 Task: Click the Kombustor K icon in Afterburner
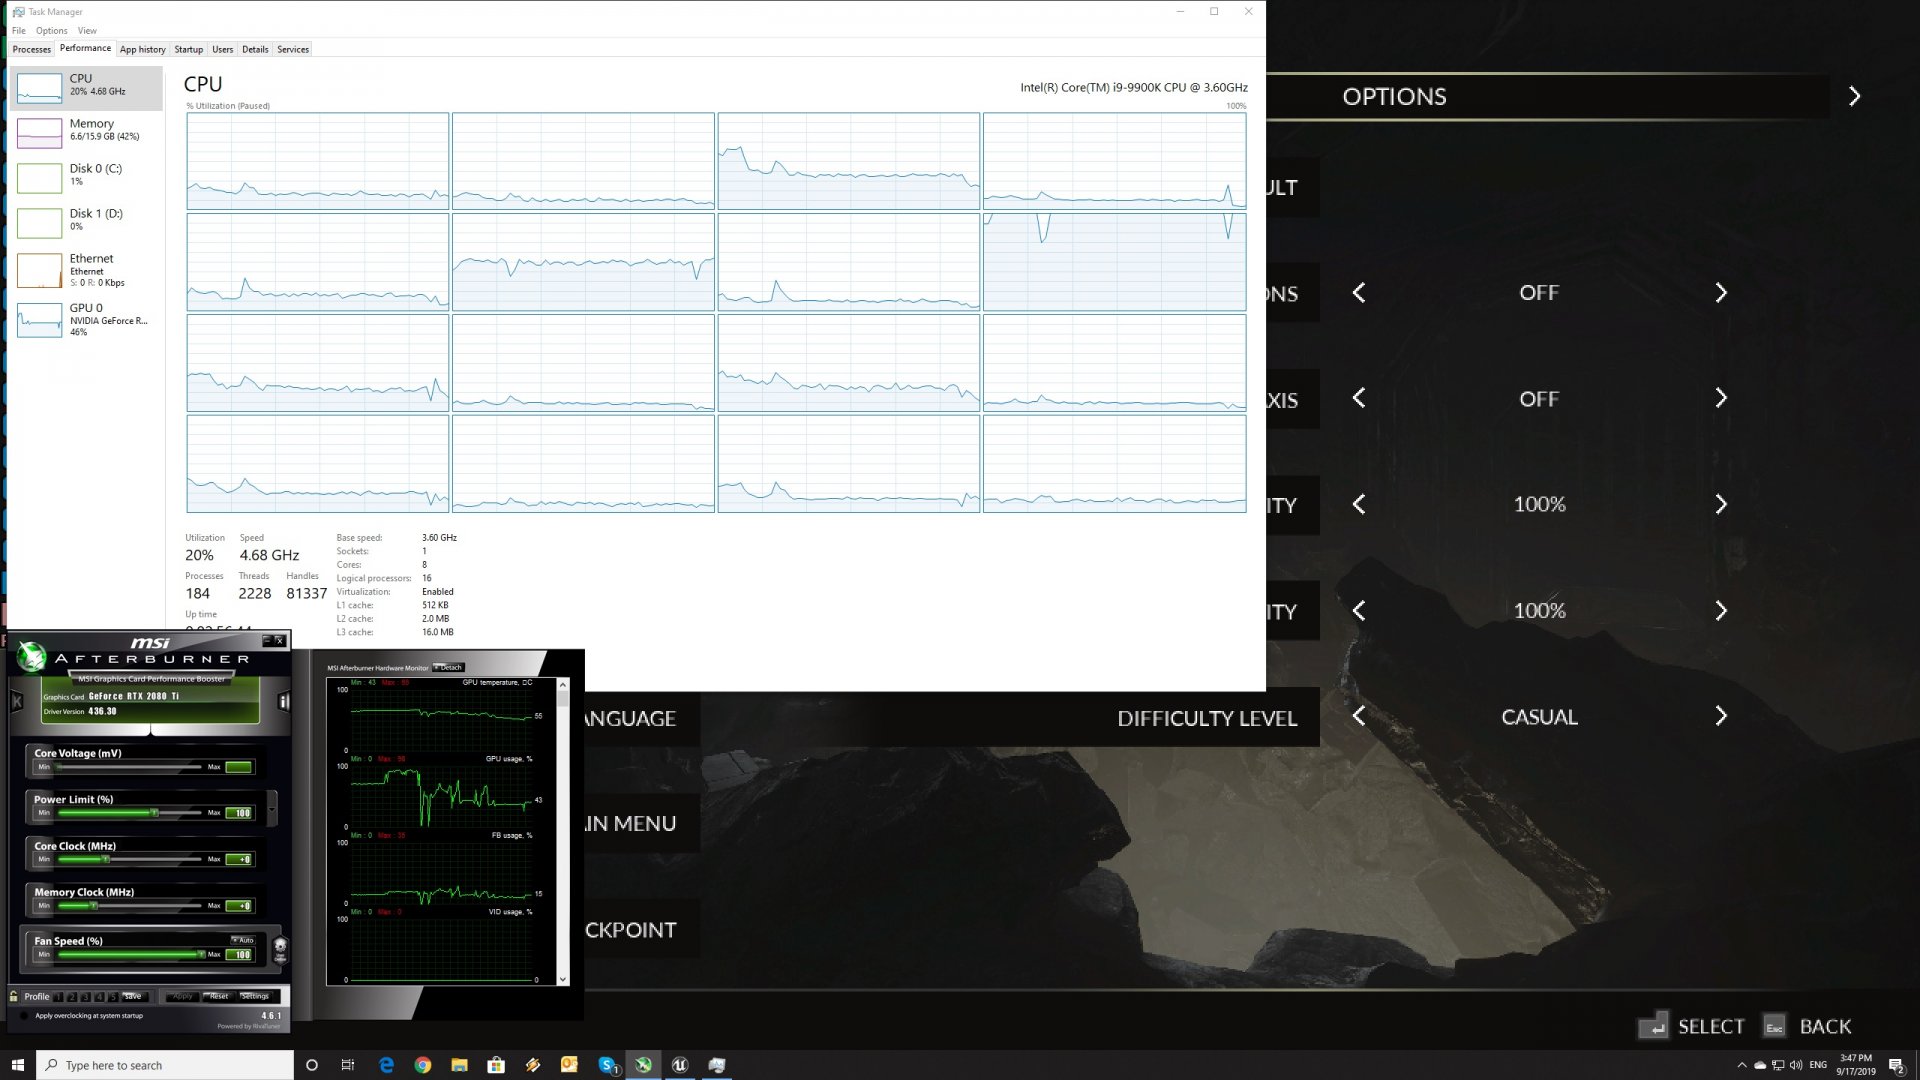tap(17, 702)
